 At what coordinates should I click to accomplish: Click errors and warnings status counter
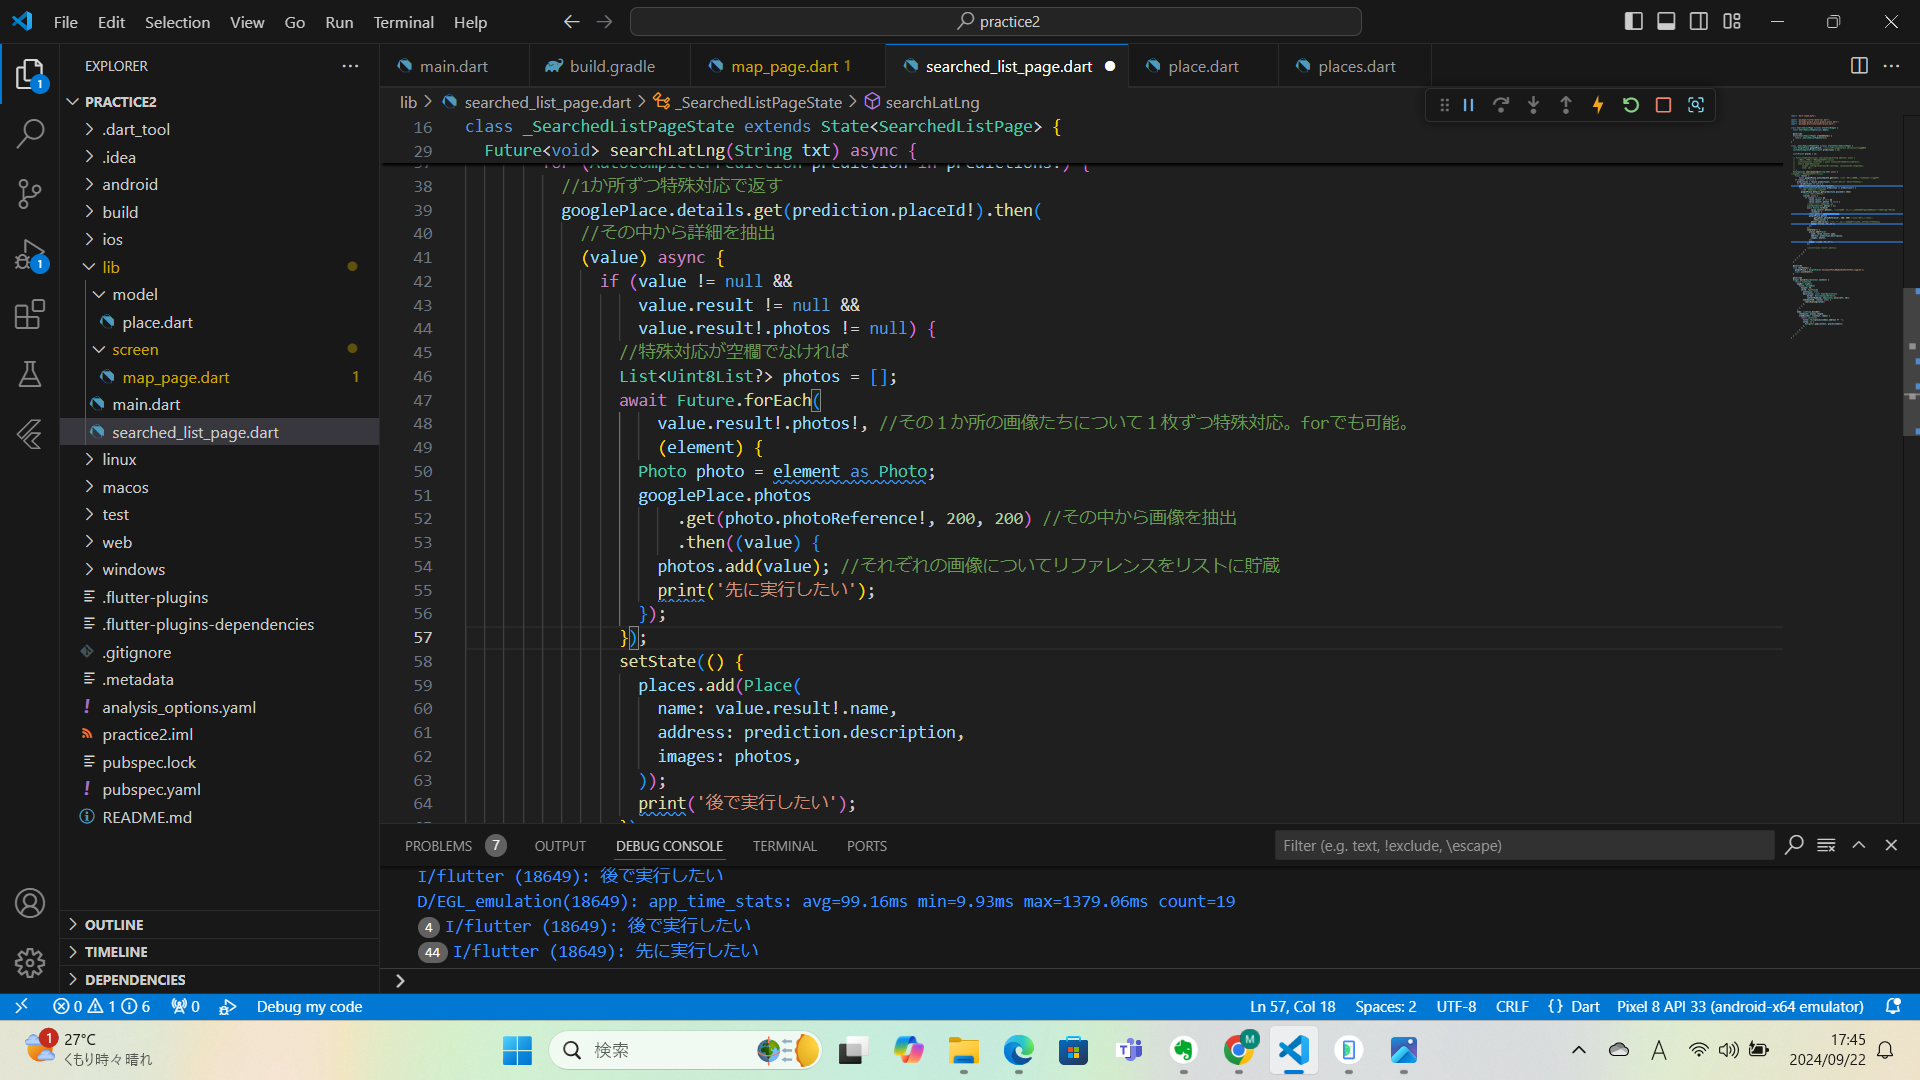101,1007
